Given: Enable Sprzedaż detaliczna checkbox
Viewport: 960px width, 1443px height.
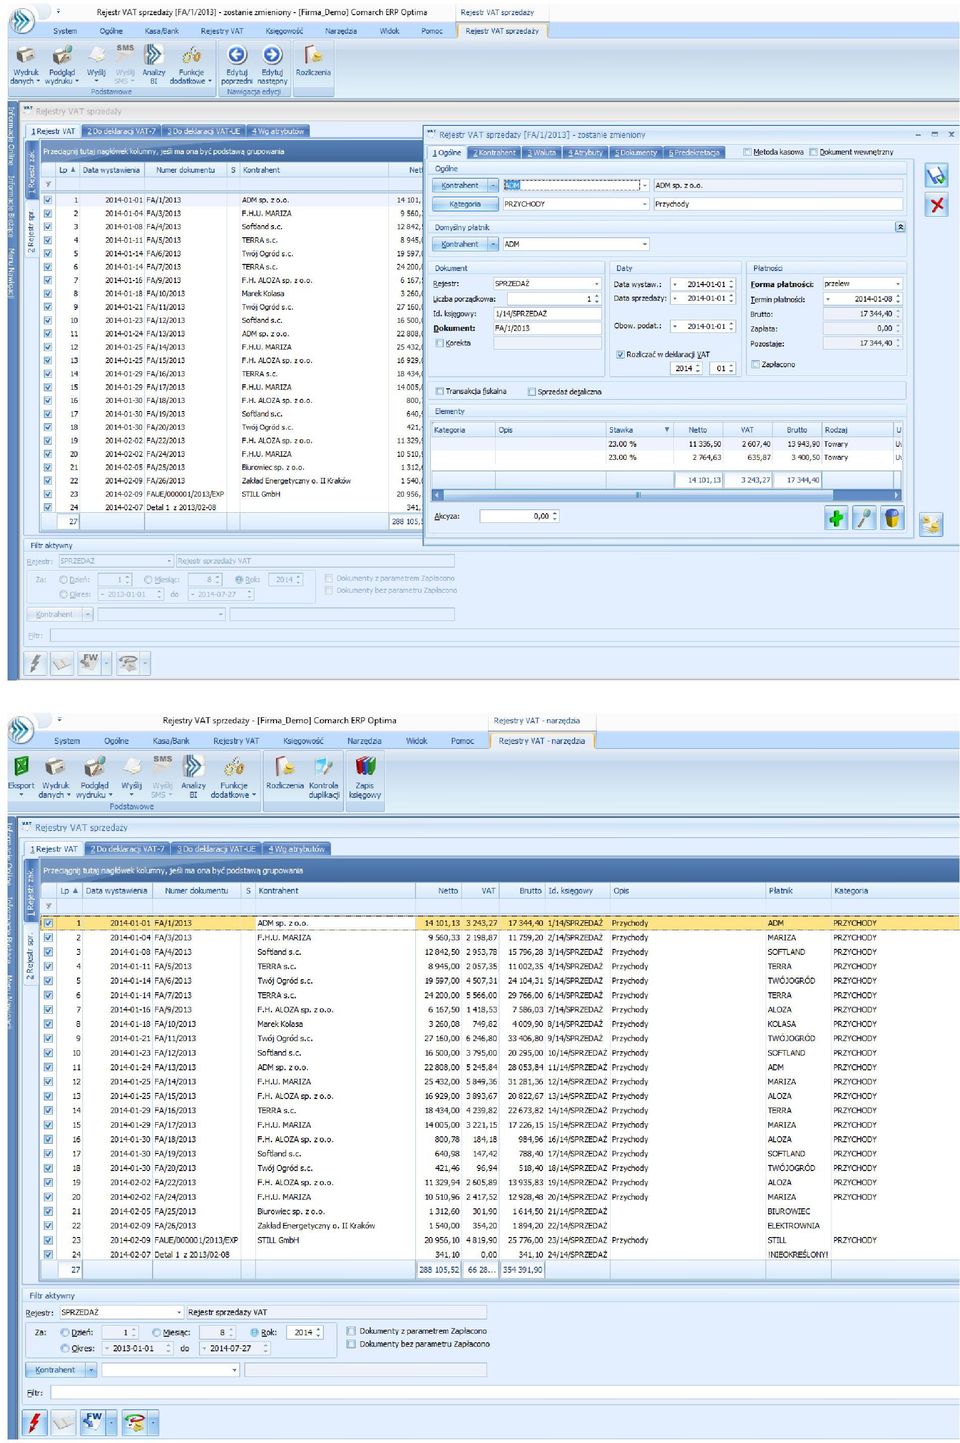Looking at the screenshot, I should click(x=532, y=392).
